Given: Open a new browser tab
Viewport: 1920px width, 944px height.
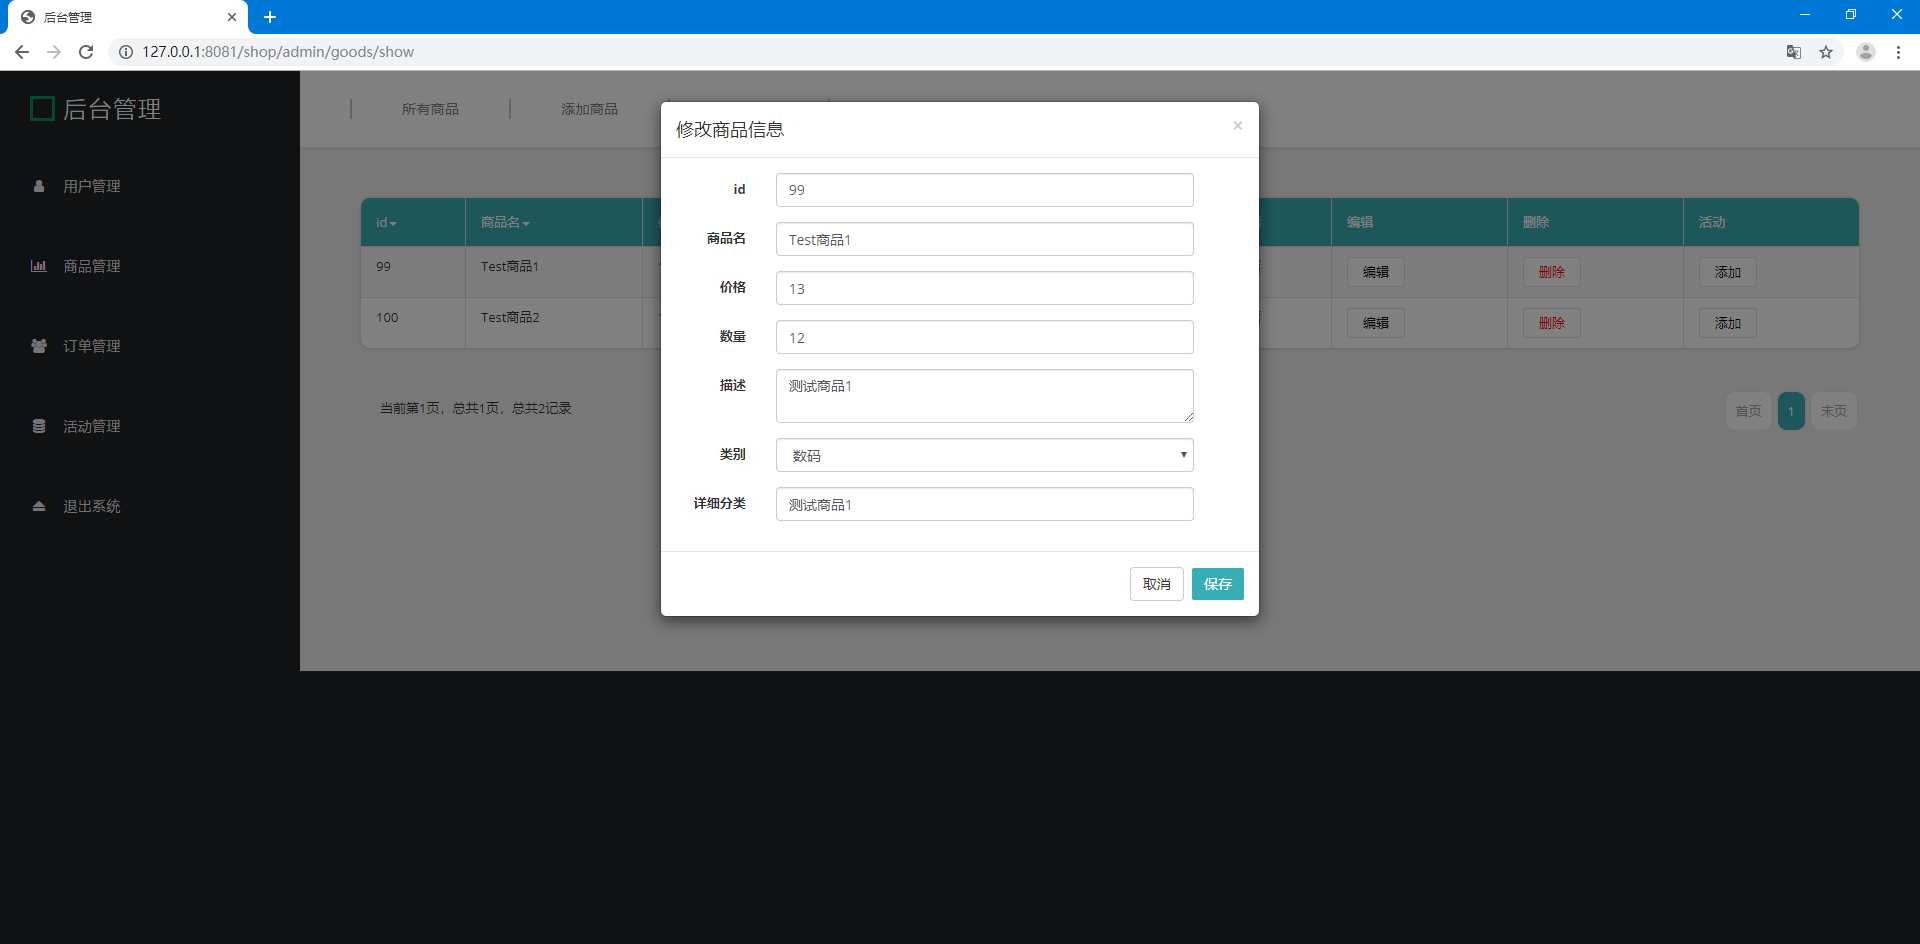Looking at the screenshot, I should click(x=270, y=17).
